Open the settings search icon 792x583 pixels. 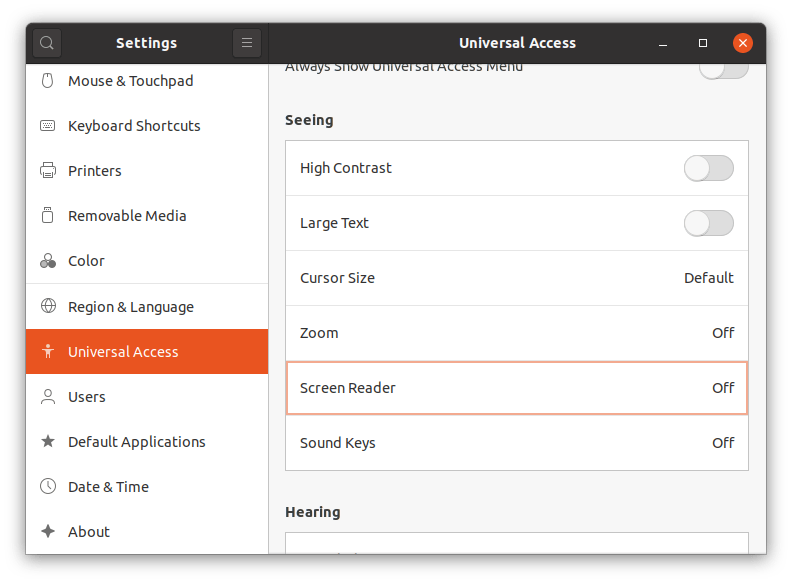[47, 43]
